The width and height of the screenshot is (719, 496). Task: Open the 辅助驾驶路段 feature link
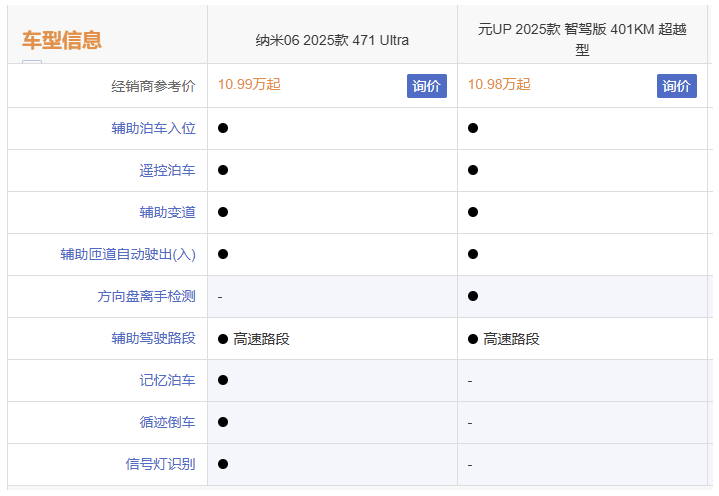(x=153, y=338)
